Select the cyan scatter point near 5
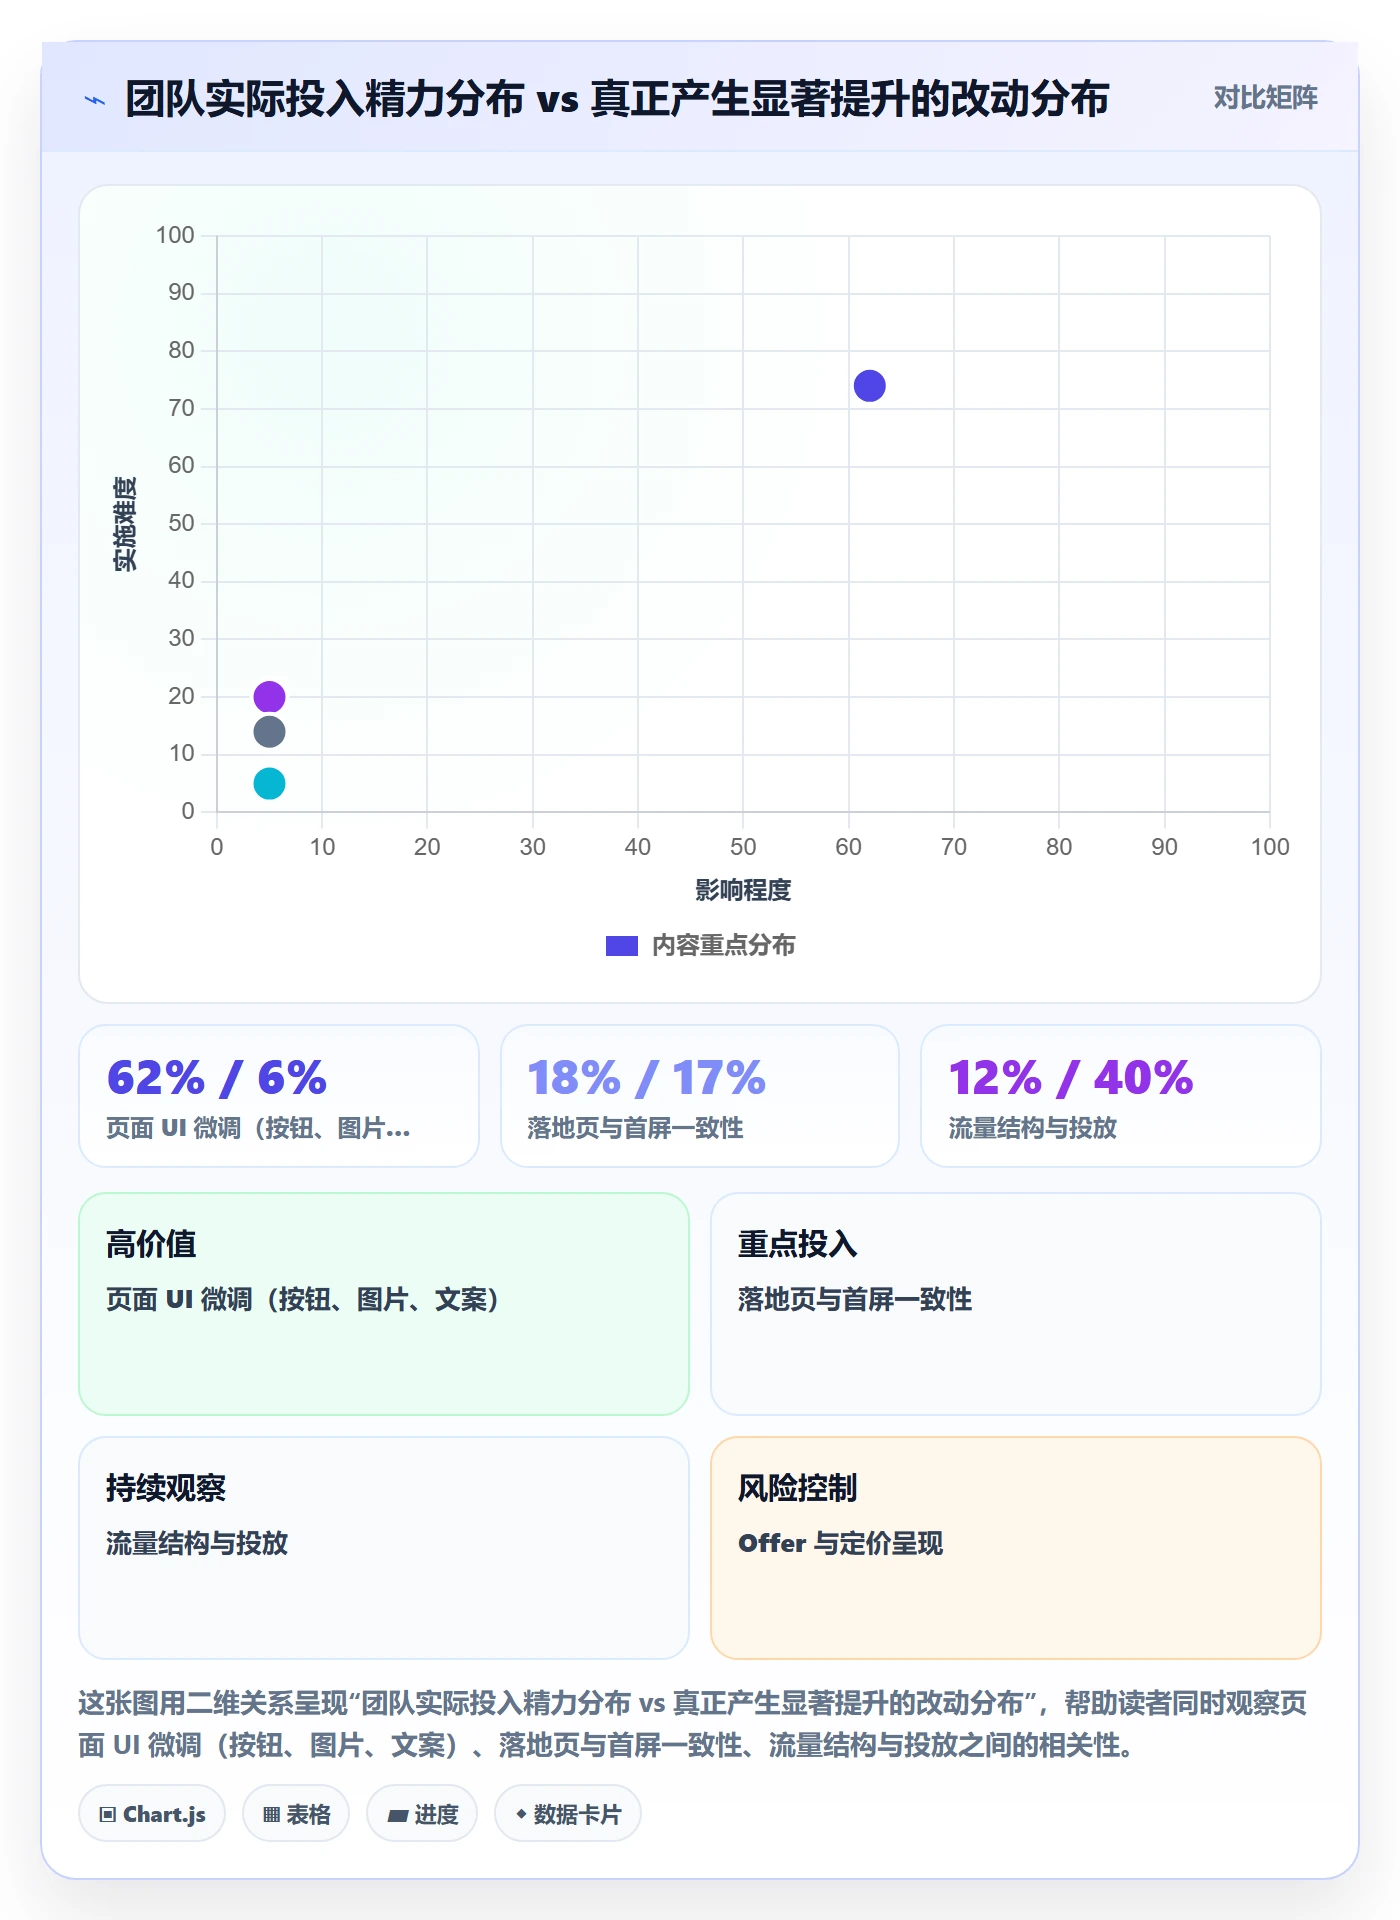The image size is (1400, 1920). coord(269,783)
